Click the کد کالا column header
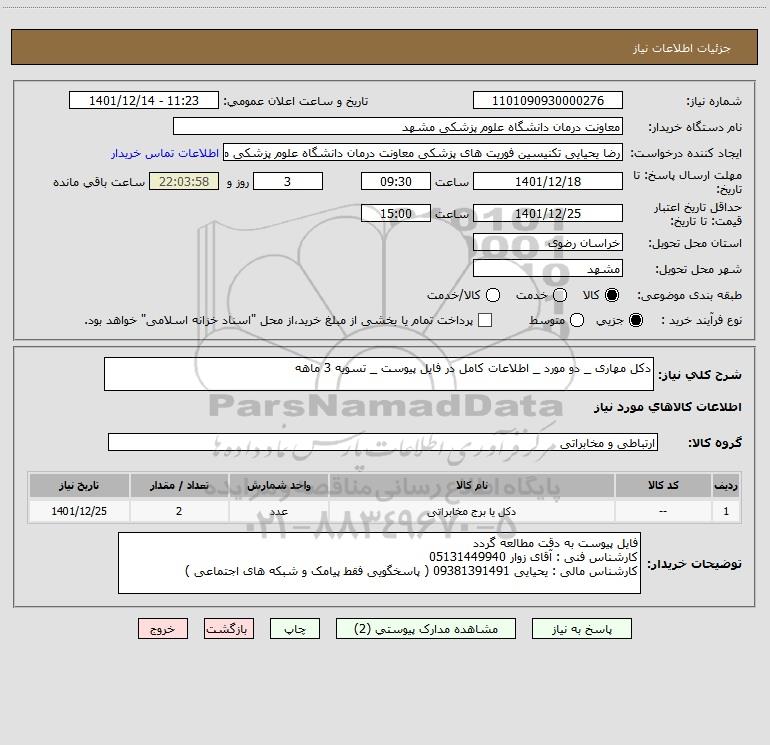The width and height of the screenshot is (770, 745). (663, 485)
